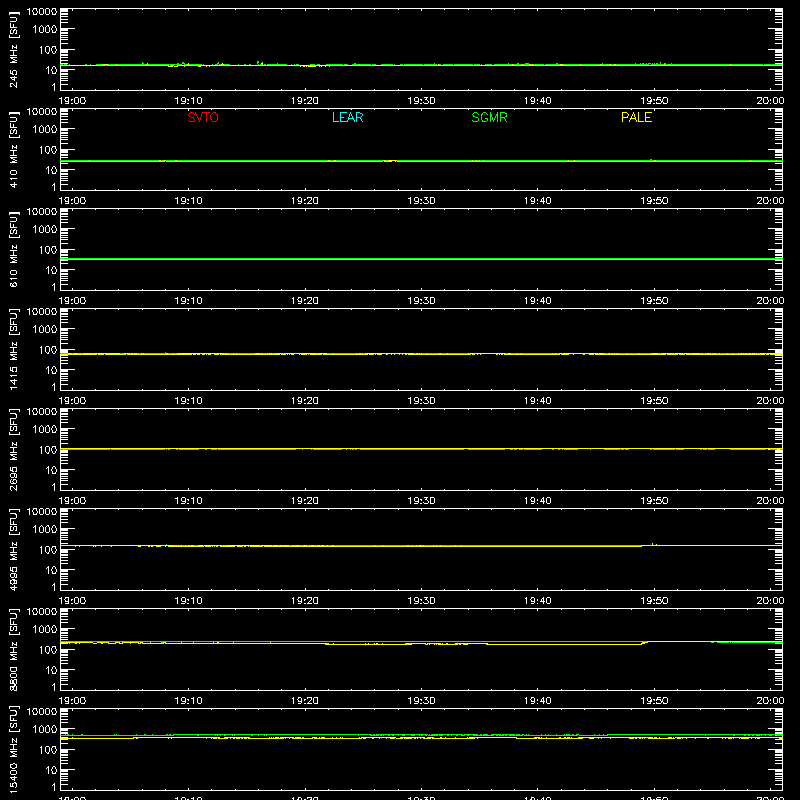This screenshot has width=800, height=800.
Task: Click the 2695 MHz [SFU] axis title
Action: 13,449
